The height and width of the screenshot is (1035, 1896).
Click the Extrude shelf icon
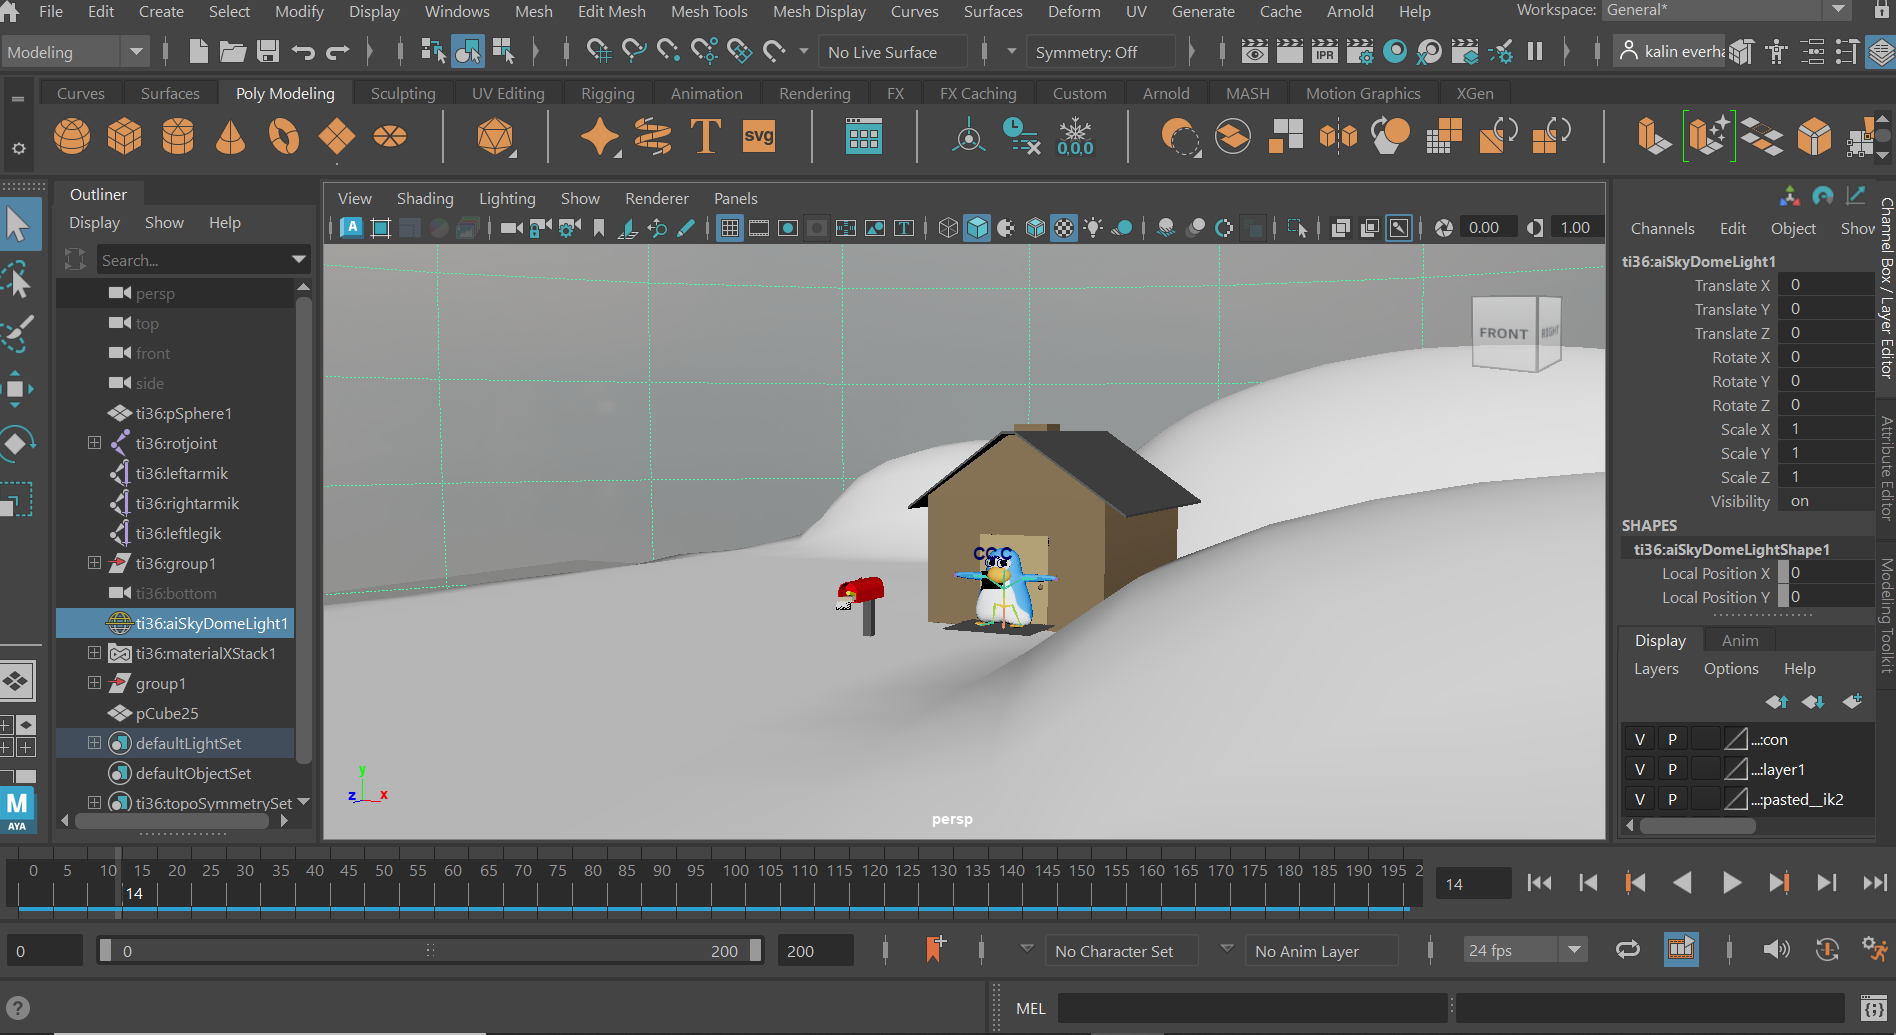[1653, 136]
